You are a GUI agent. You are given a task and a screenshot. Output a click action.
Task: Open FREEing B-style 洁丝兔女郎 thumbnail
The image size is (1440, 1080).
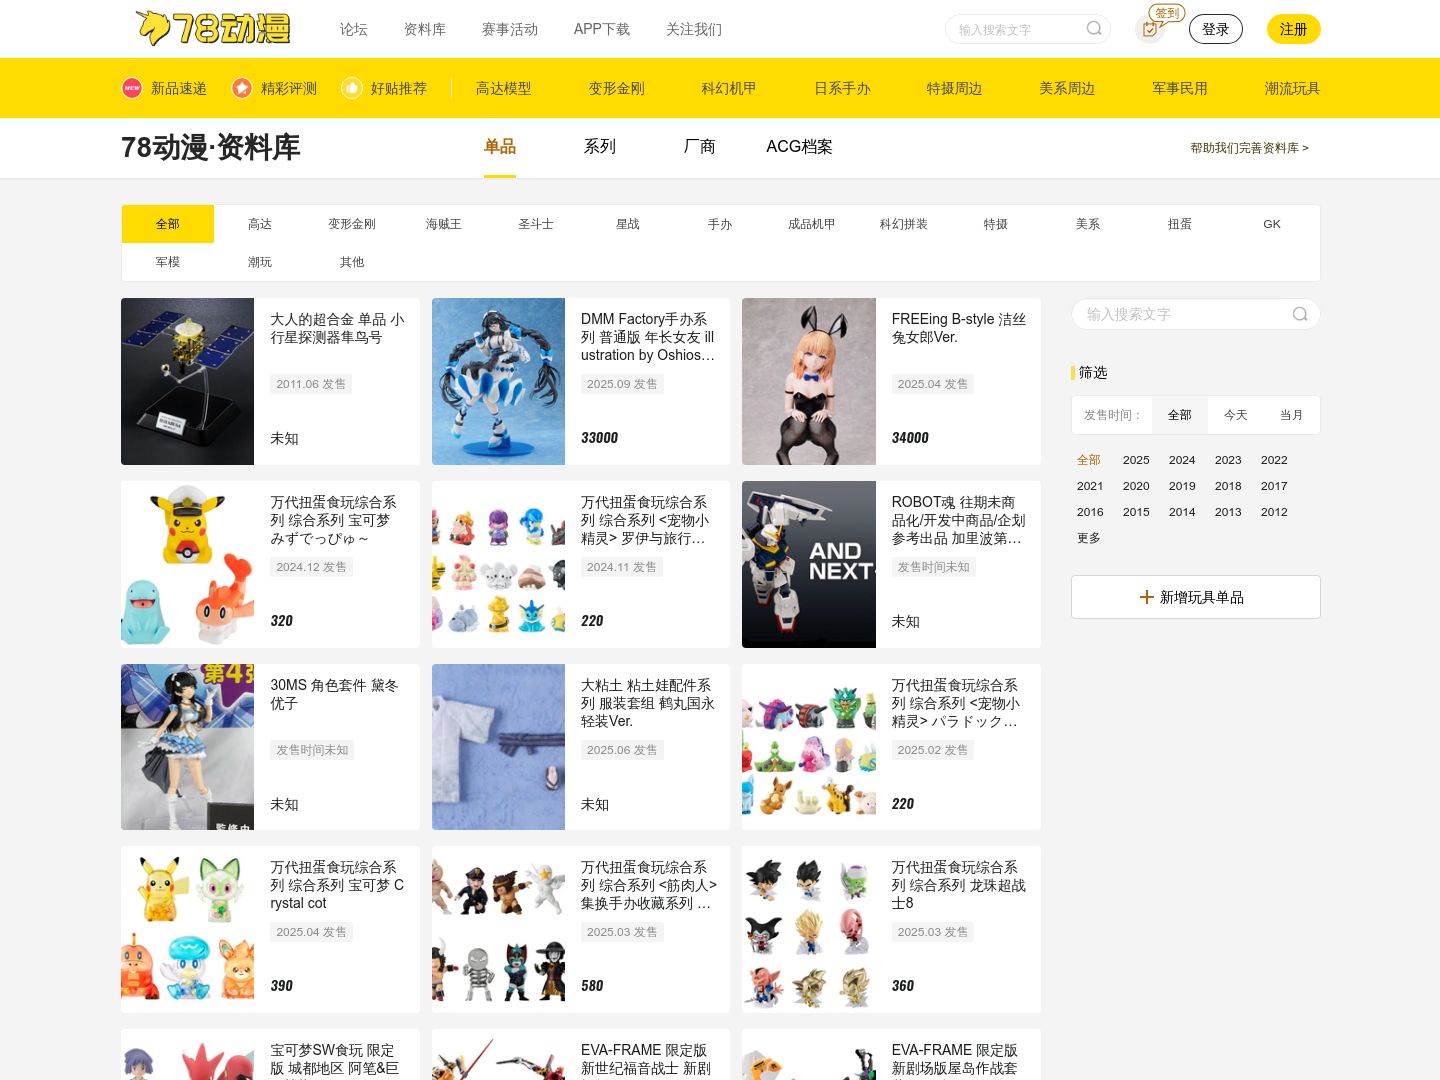click(x=809, y=381)
